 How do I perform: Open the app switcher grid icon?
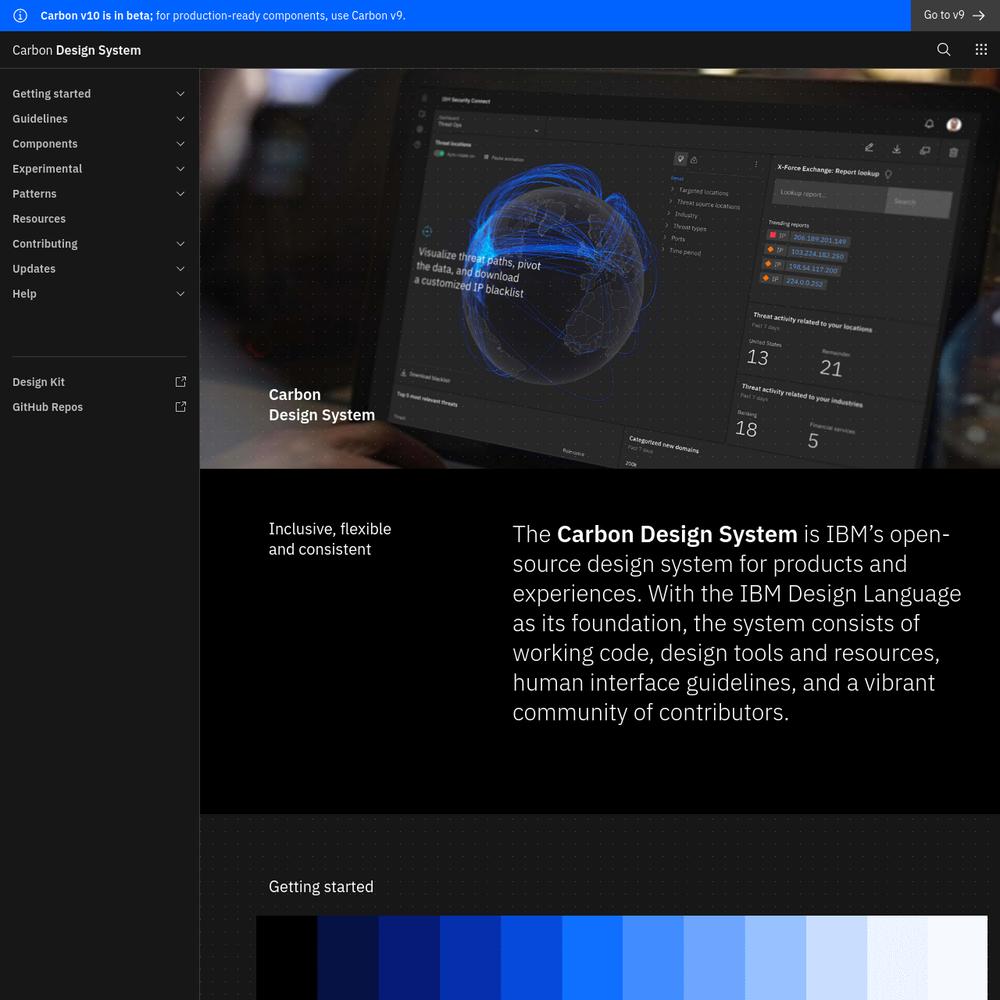(981, 50)
